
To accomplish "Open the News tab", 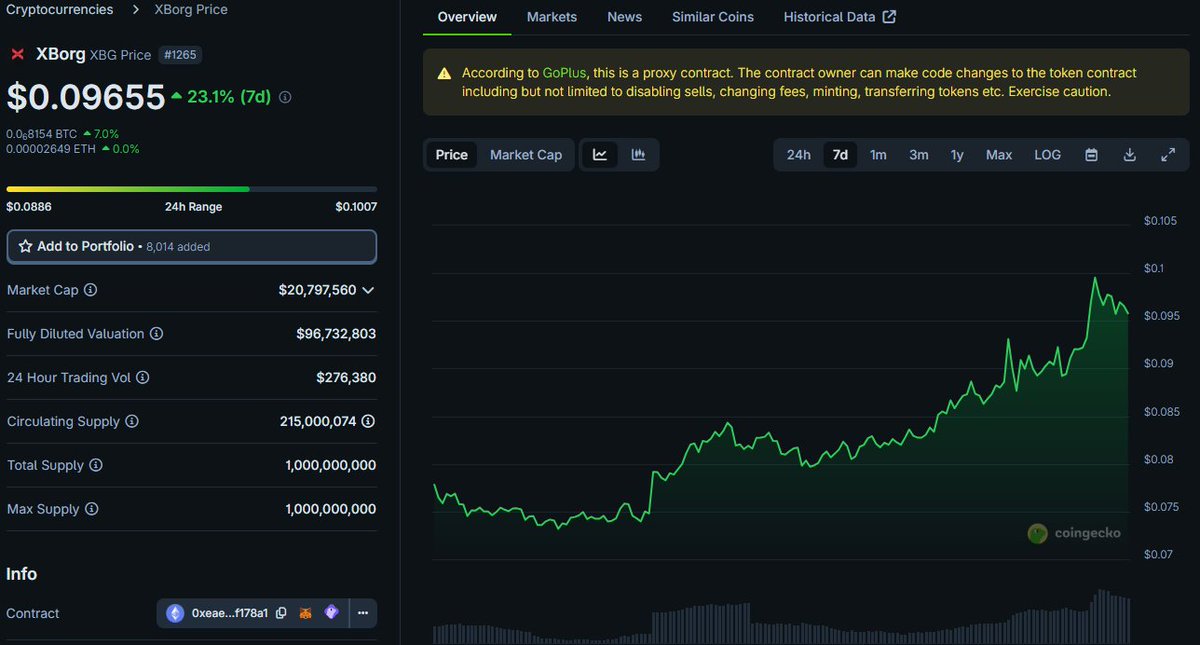I will (x=625, y=17).
